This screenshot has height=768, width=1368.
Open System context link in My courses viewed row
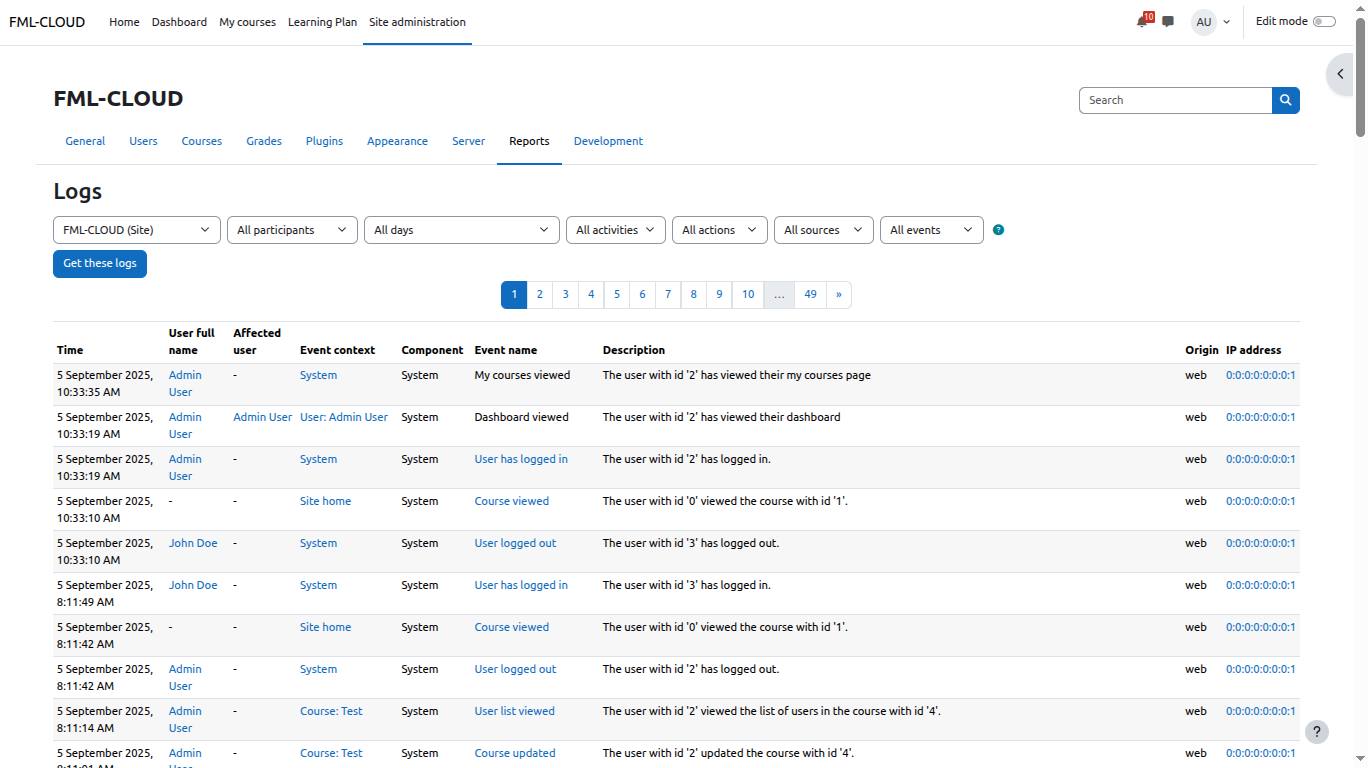click(x=318, y=376)
